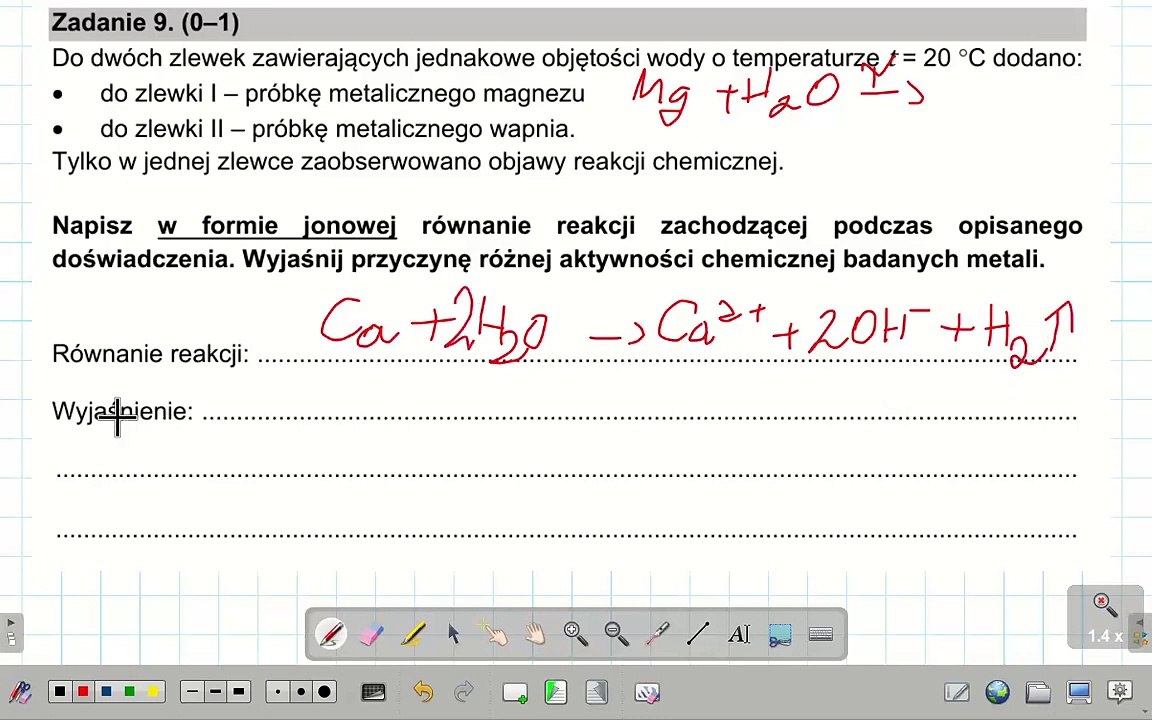This screenshot has width=1152, height=720.
Task: Pick the black color swatch
Action: (60, 691)
